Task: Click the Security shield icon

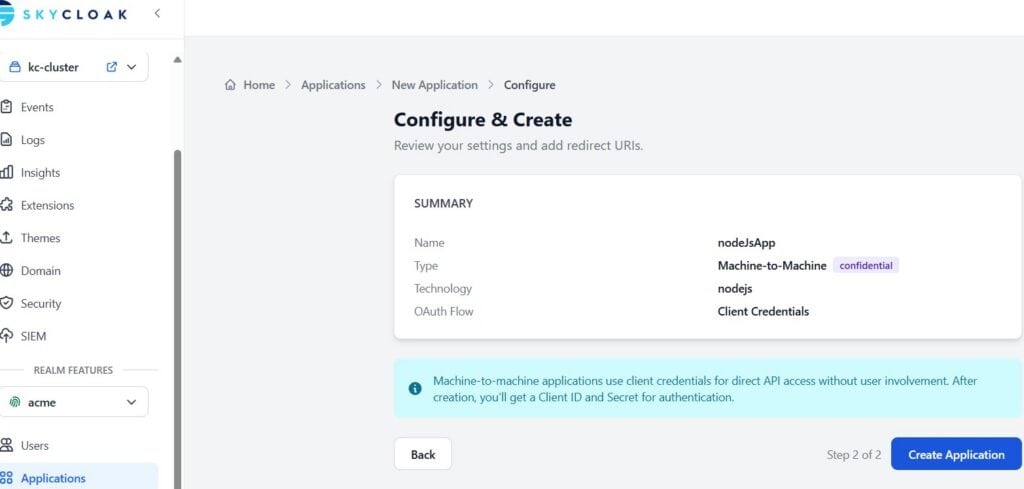Action: click(6, 303)
